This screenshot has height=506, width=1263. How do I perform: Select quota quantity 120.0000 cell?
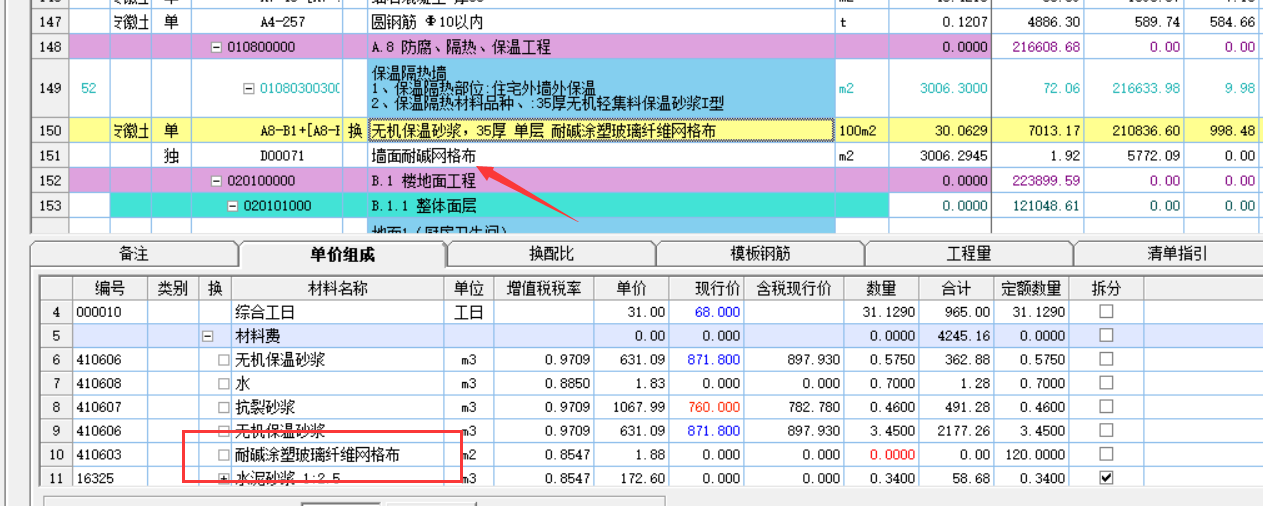[1030, 455]
